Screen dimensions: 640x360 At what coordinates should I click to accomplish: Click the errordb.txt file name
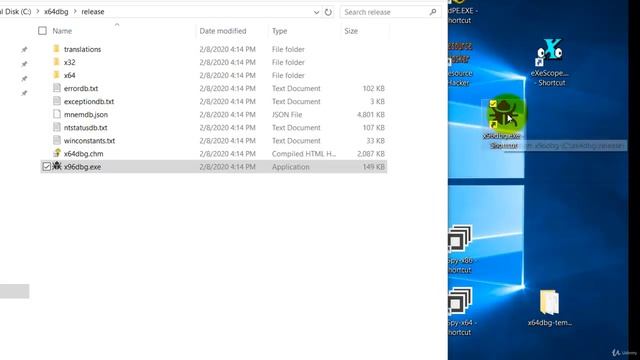(x=81, y=89)
